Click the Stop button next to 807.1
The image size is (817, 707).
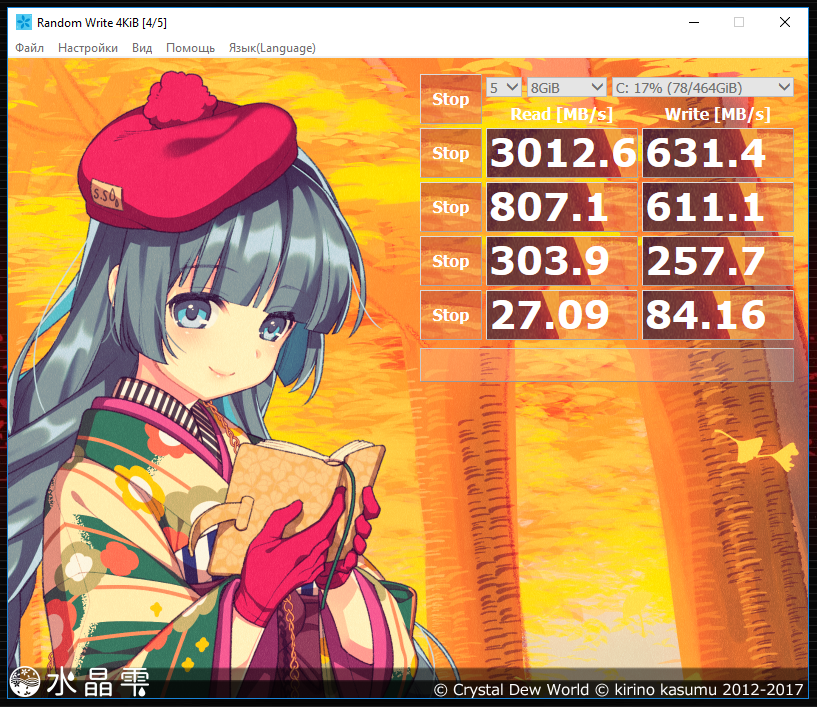tap(451, 207)
